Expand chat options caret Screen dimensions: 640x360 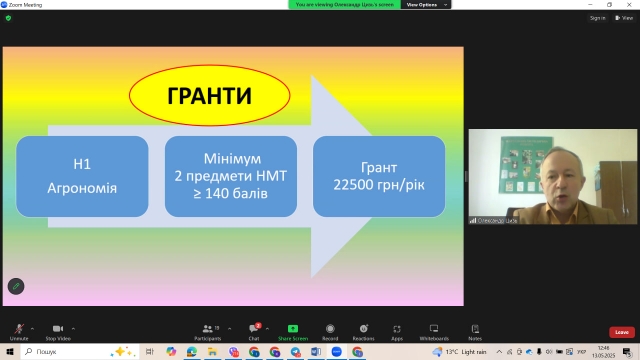tap(267, 329)
